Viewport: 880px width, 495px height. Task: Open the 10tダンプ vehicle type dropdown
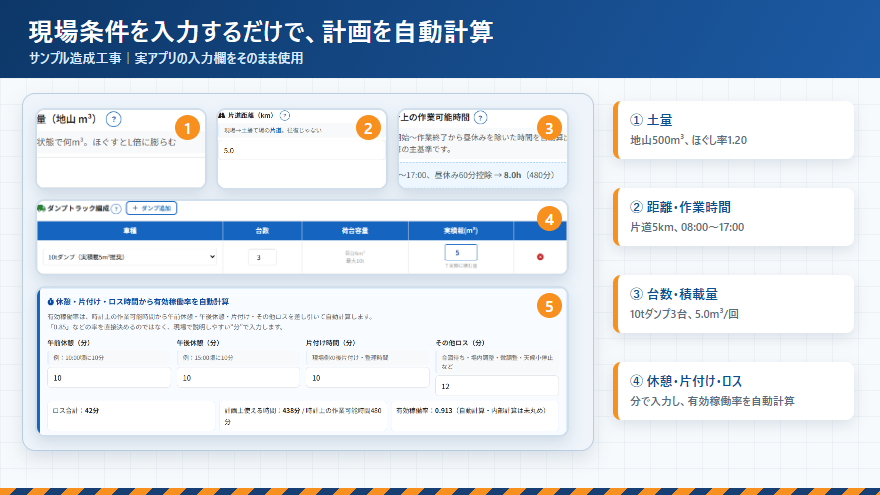[x=130, y=257]
